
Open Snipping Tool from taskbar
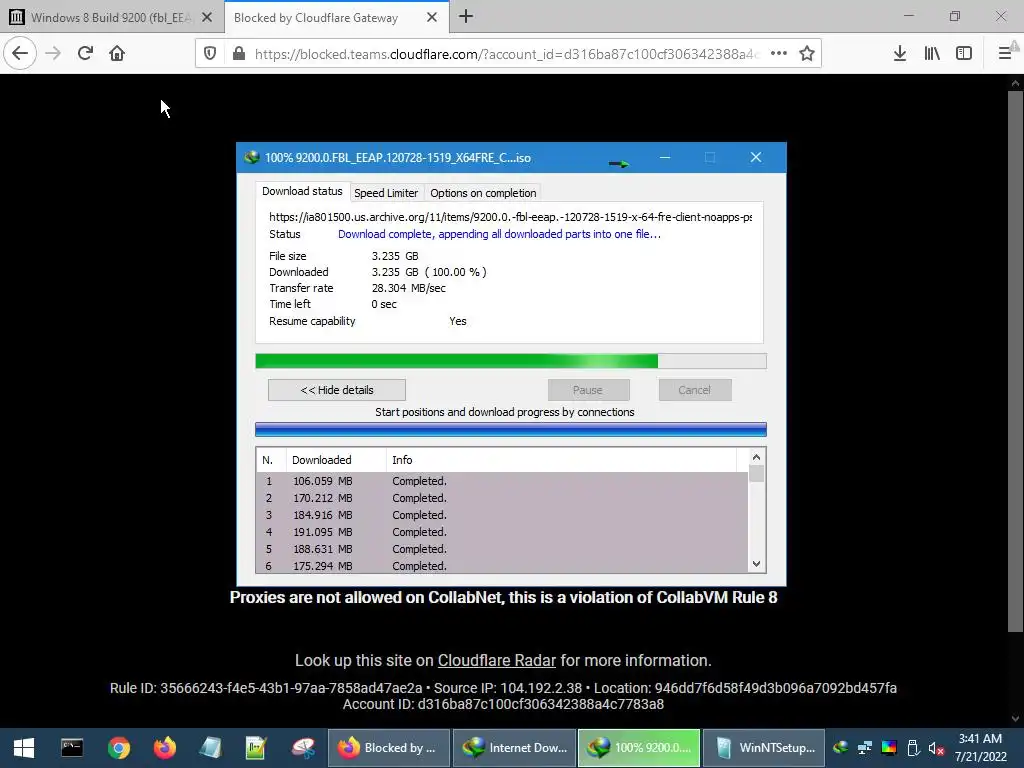(x=303, y=748)
